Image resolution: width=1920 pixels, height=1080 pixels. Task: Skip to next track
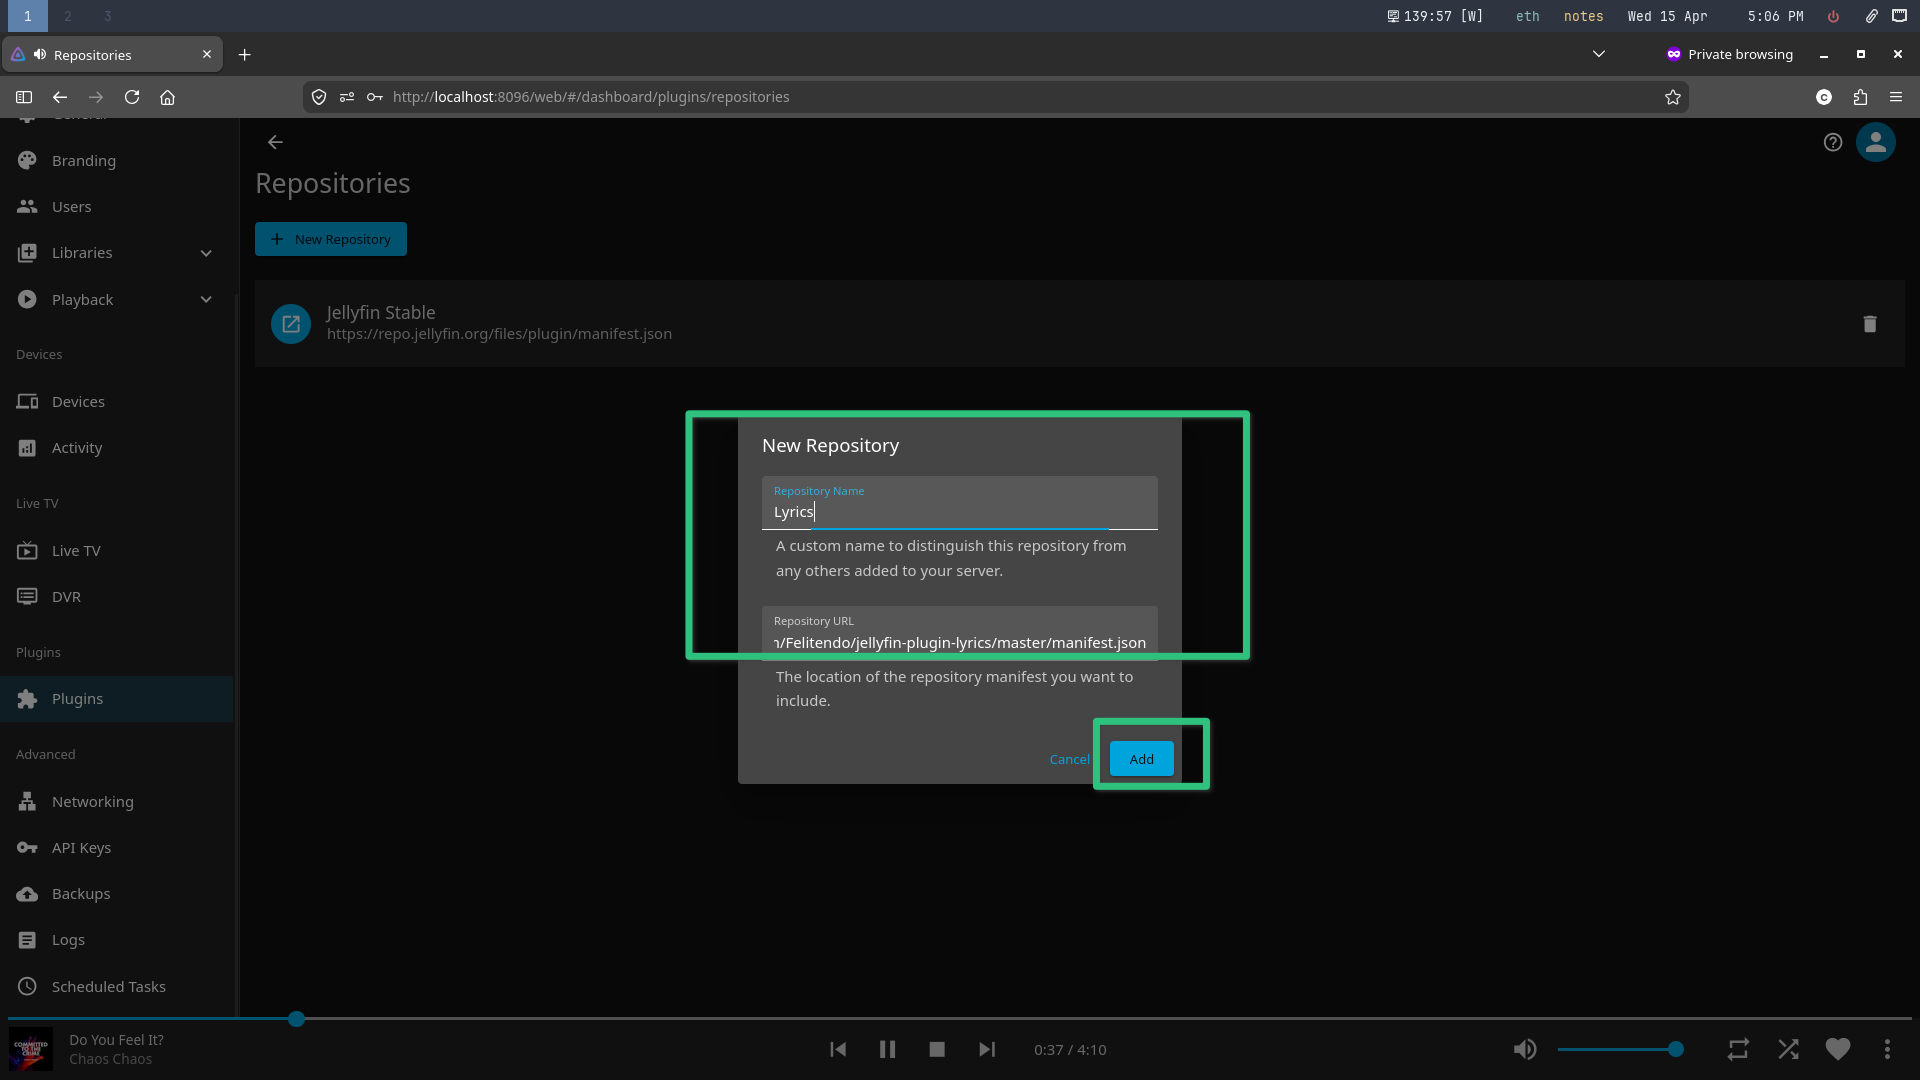coord(987,1049)
